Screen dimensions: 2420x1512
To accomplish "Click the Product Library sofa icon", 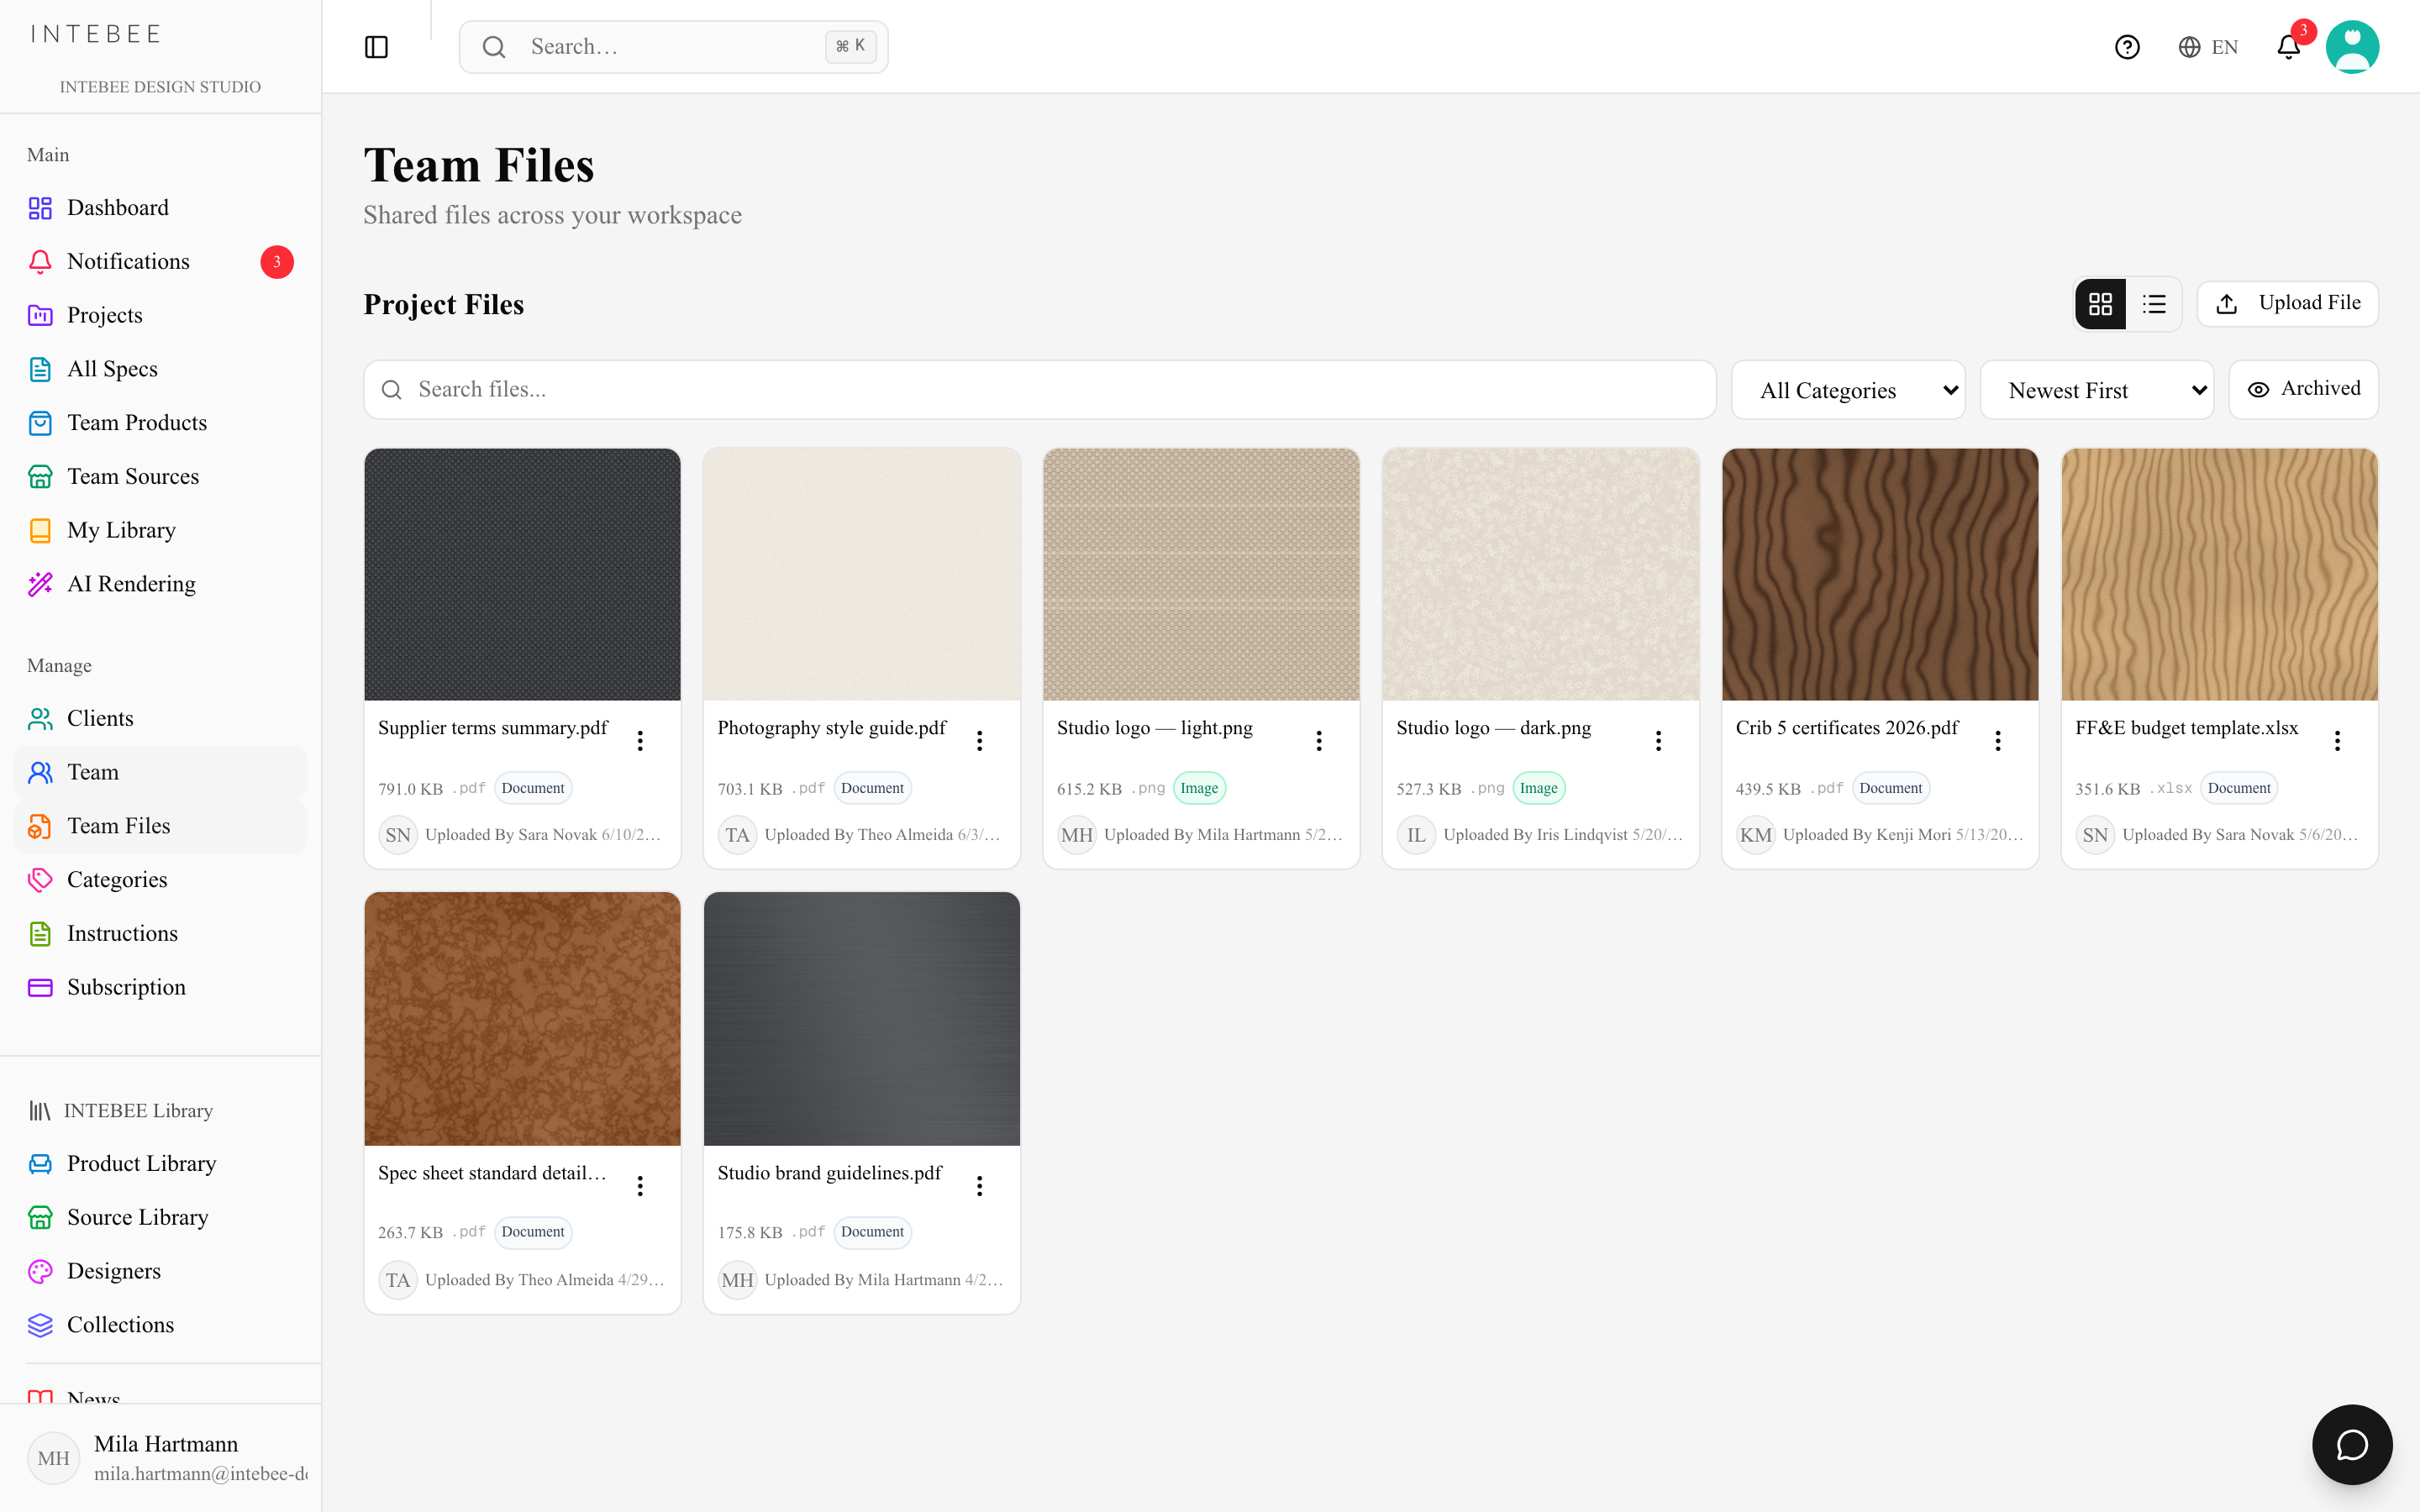I will 40,1163.
